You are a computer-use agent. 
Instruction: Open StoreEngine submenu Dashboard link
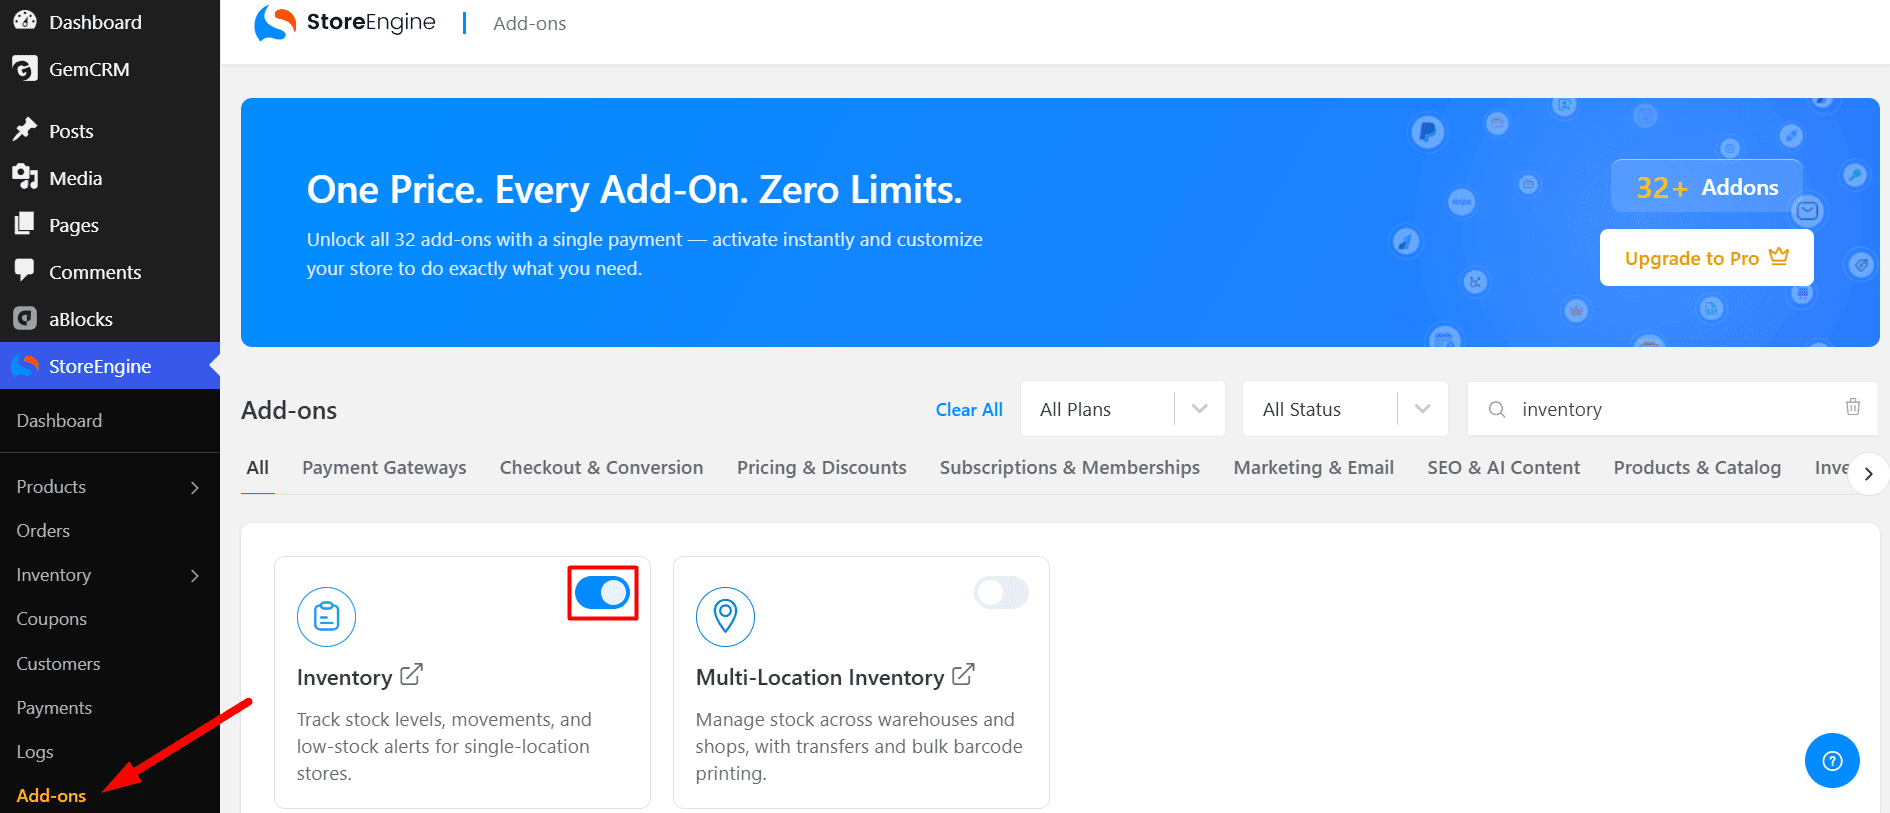pyautogui.click(x=59, y=421)
